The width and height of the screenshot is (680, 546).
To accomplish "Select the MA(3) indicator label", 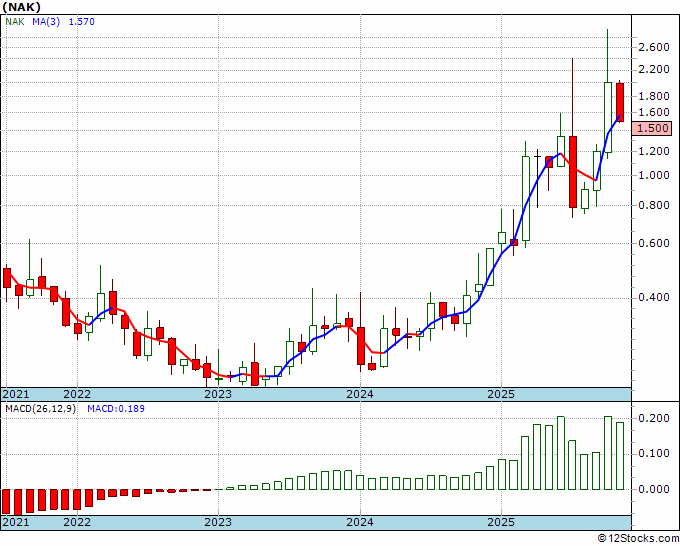I will point(46,22).
